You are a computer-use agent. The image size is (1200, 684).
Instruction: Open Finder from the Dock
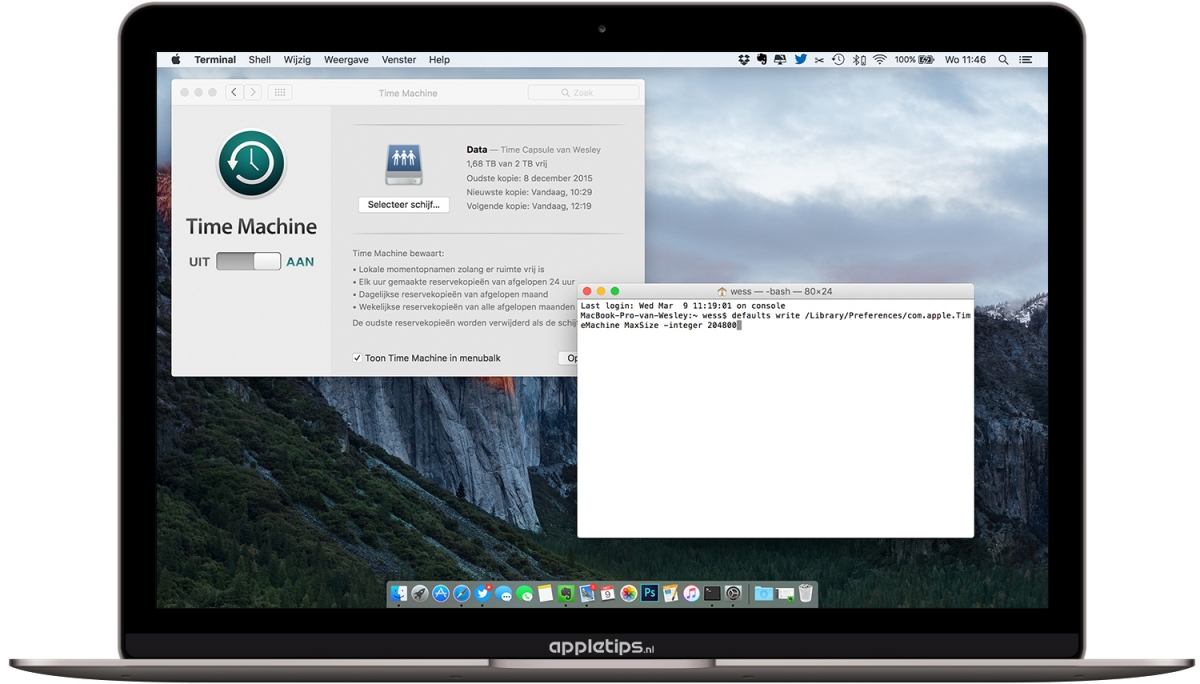click(x=398, y=593)
